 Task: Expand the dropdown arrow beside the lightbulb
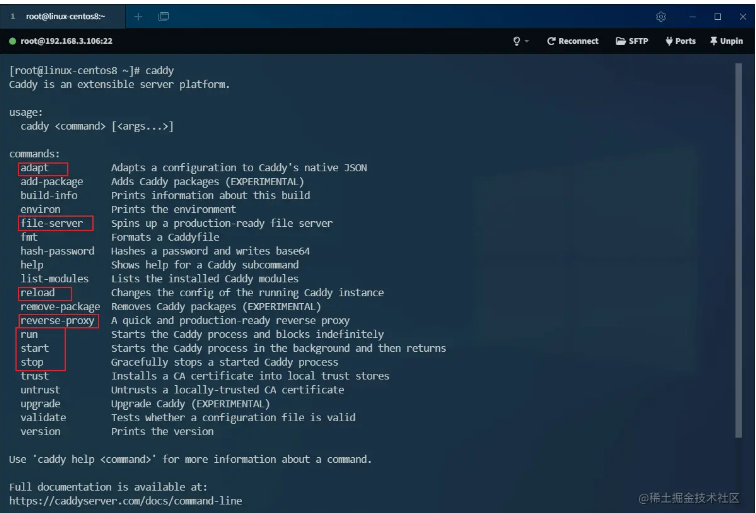(x=526, y=41)
